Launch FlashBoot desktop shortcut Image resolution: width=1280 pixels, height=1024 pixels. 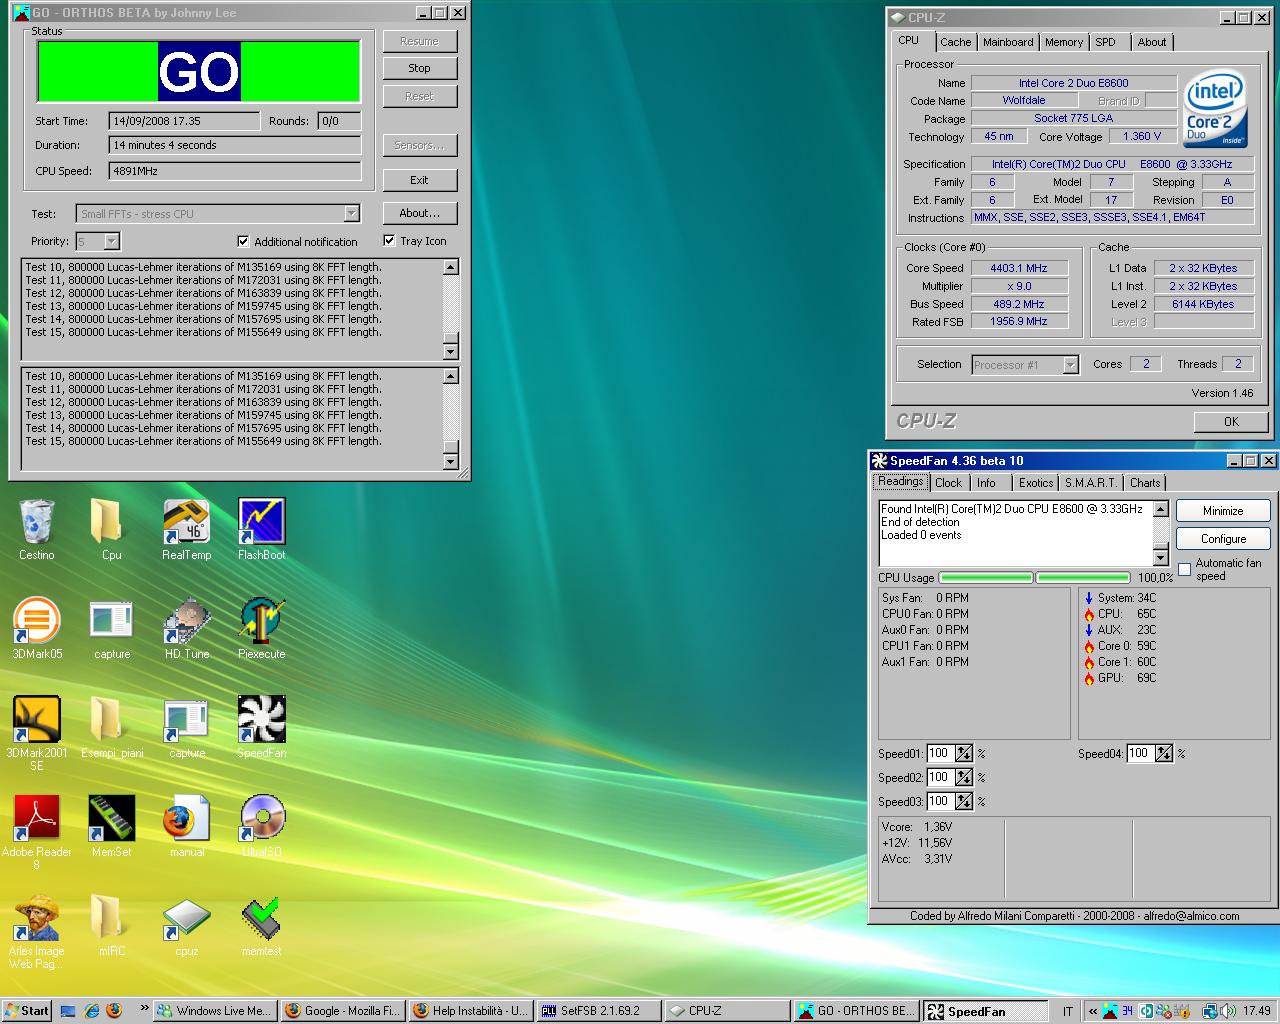tap(261, 521)
